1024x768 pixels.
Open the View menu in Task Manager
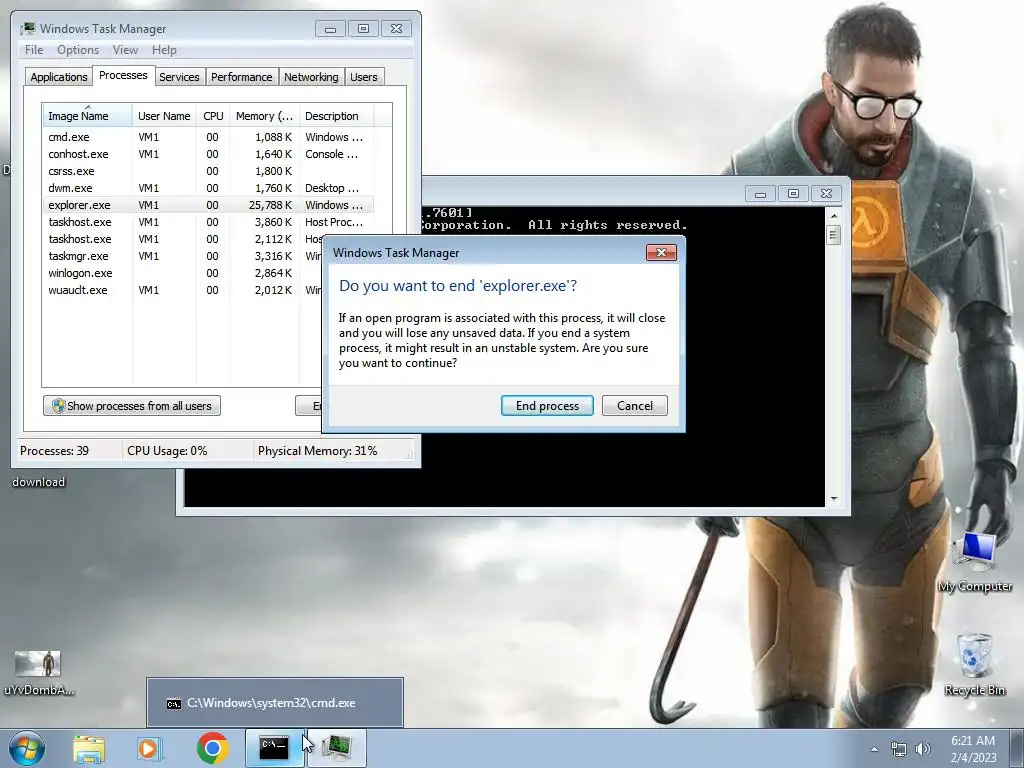click(125, 50)
